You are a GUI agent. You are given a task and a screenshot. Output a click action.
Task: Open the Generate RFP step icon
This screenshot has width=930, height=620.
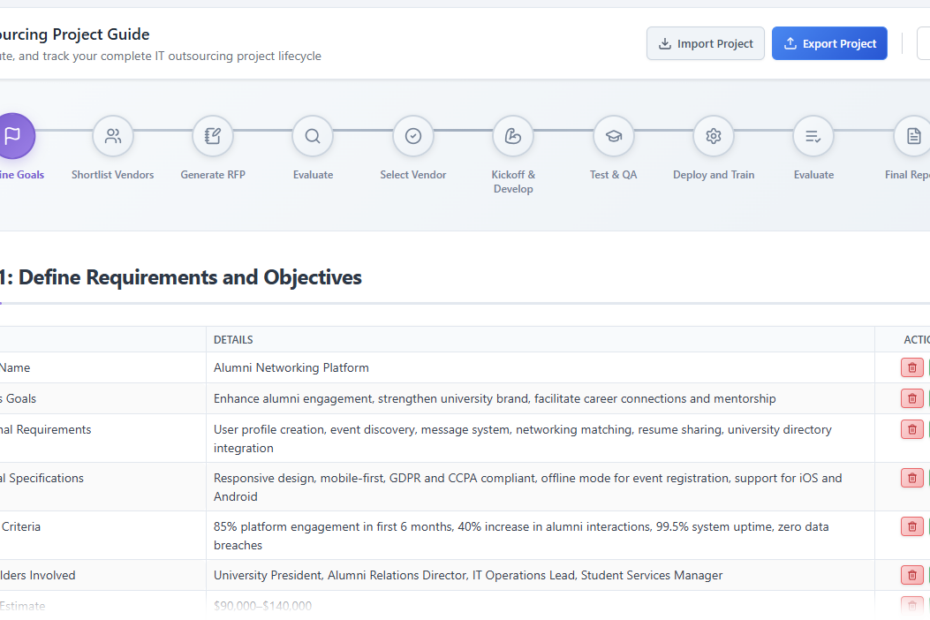point(213,136)
